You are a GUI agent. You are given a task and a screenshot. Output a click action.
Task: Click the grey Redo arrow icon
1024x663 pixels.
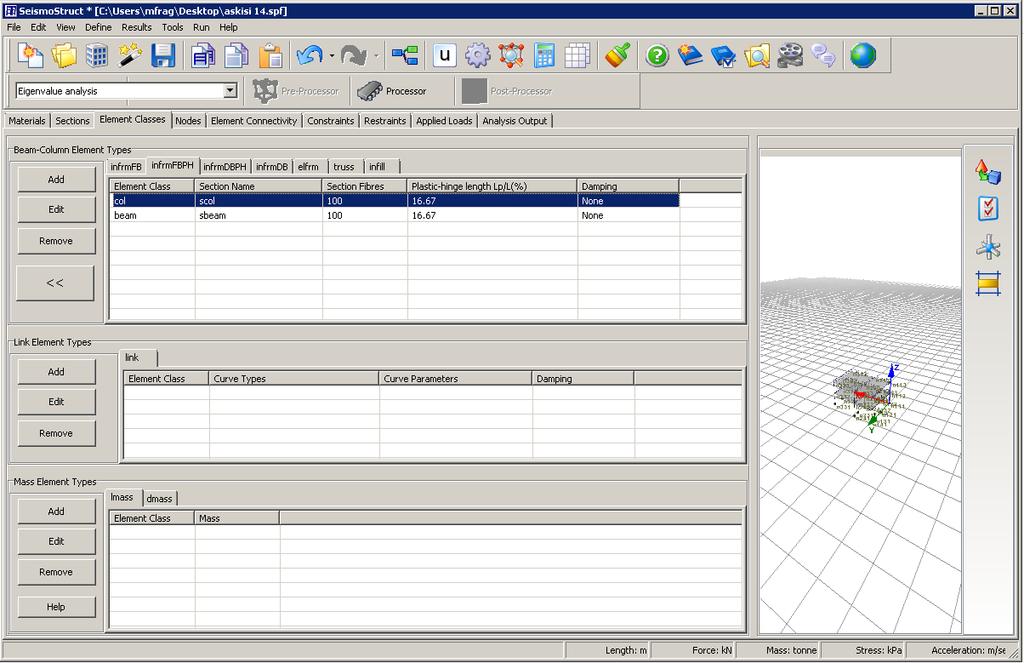tap(353, 56)
